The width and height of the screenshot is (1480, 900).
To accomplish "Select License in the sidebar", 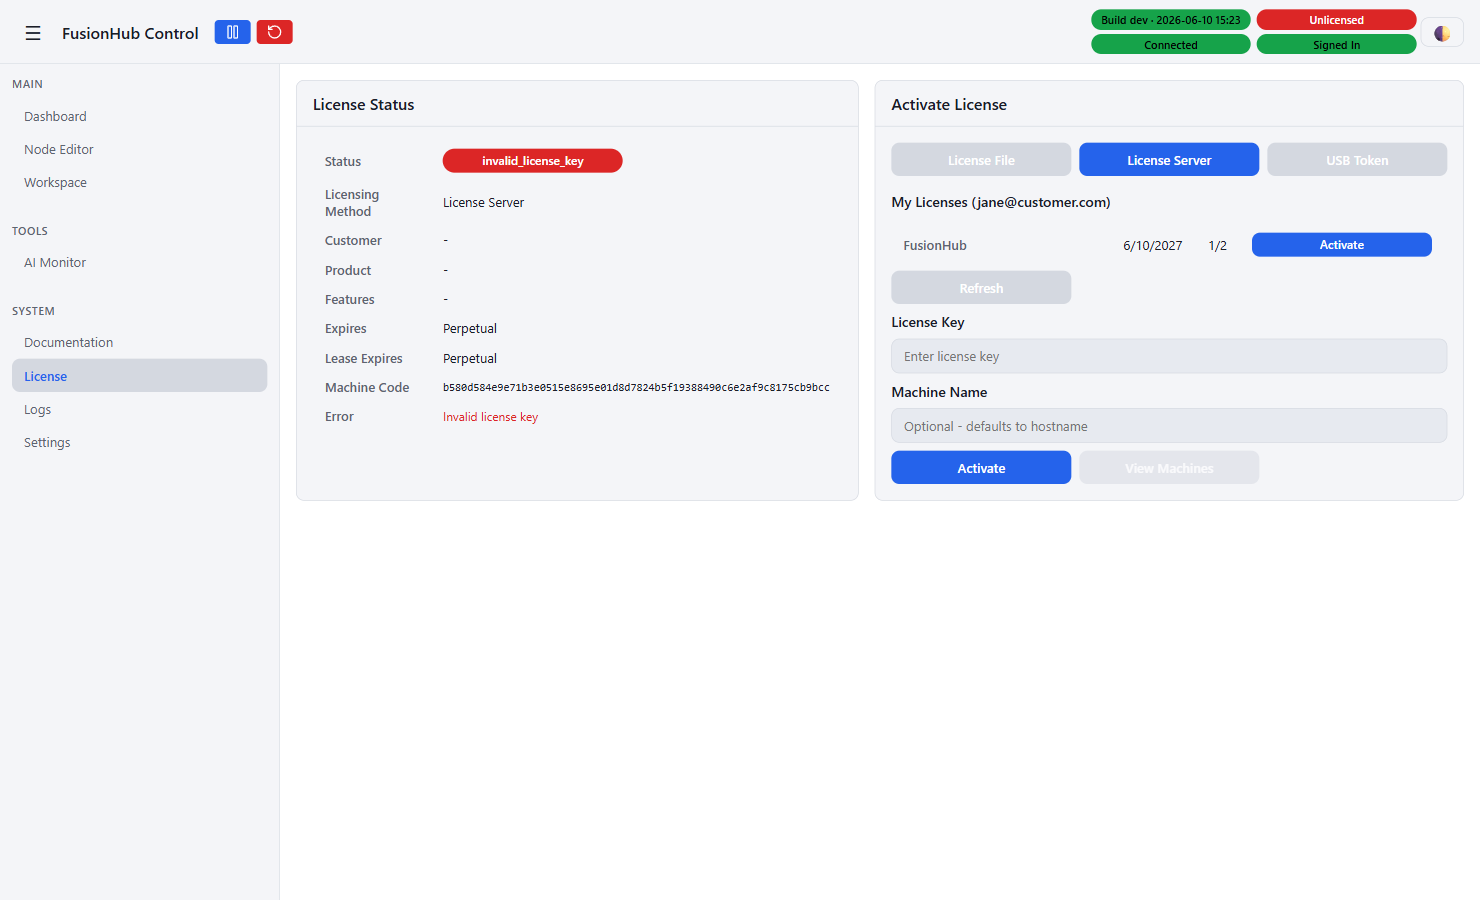I will point(139,376).
